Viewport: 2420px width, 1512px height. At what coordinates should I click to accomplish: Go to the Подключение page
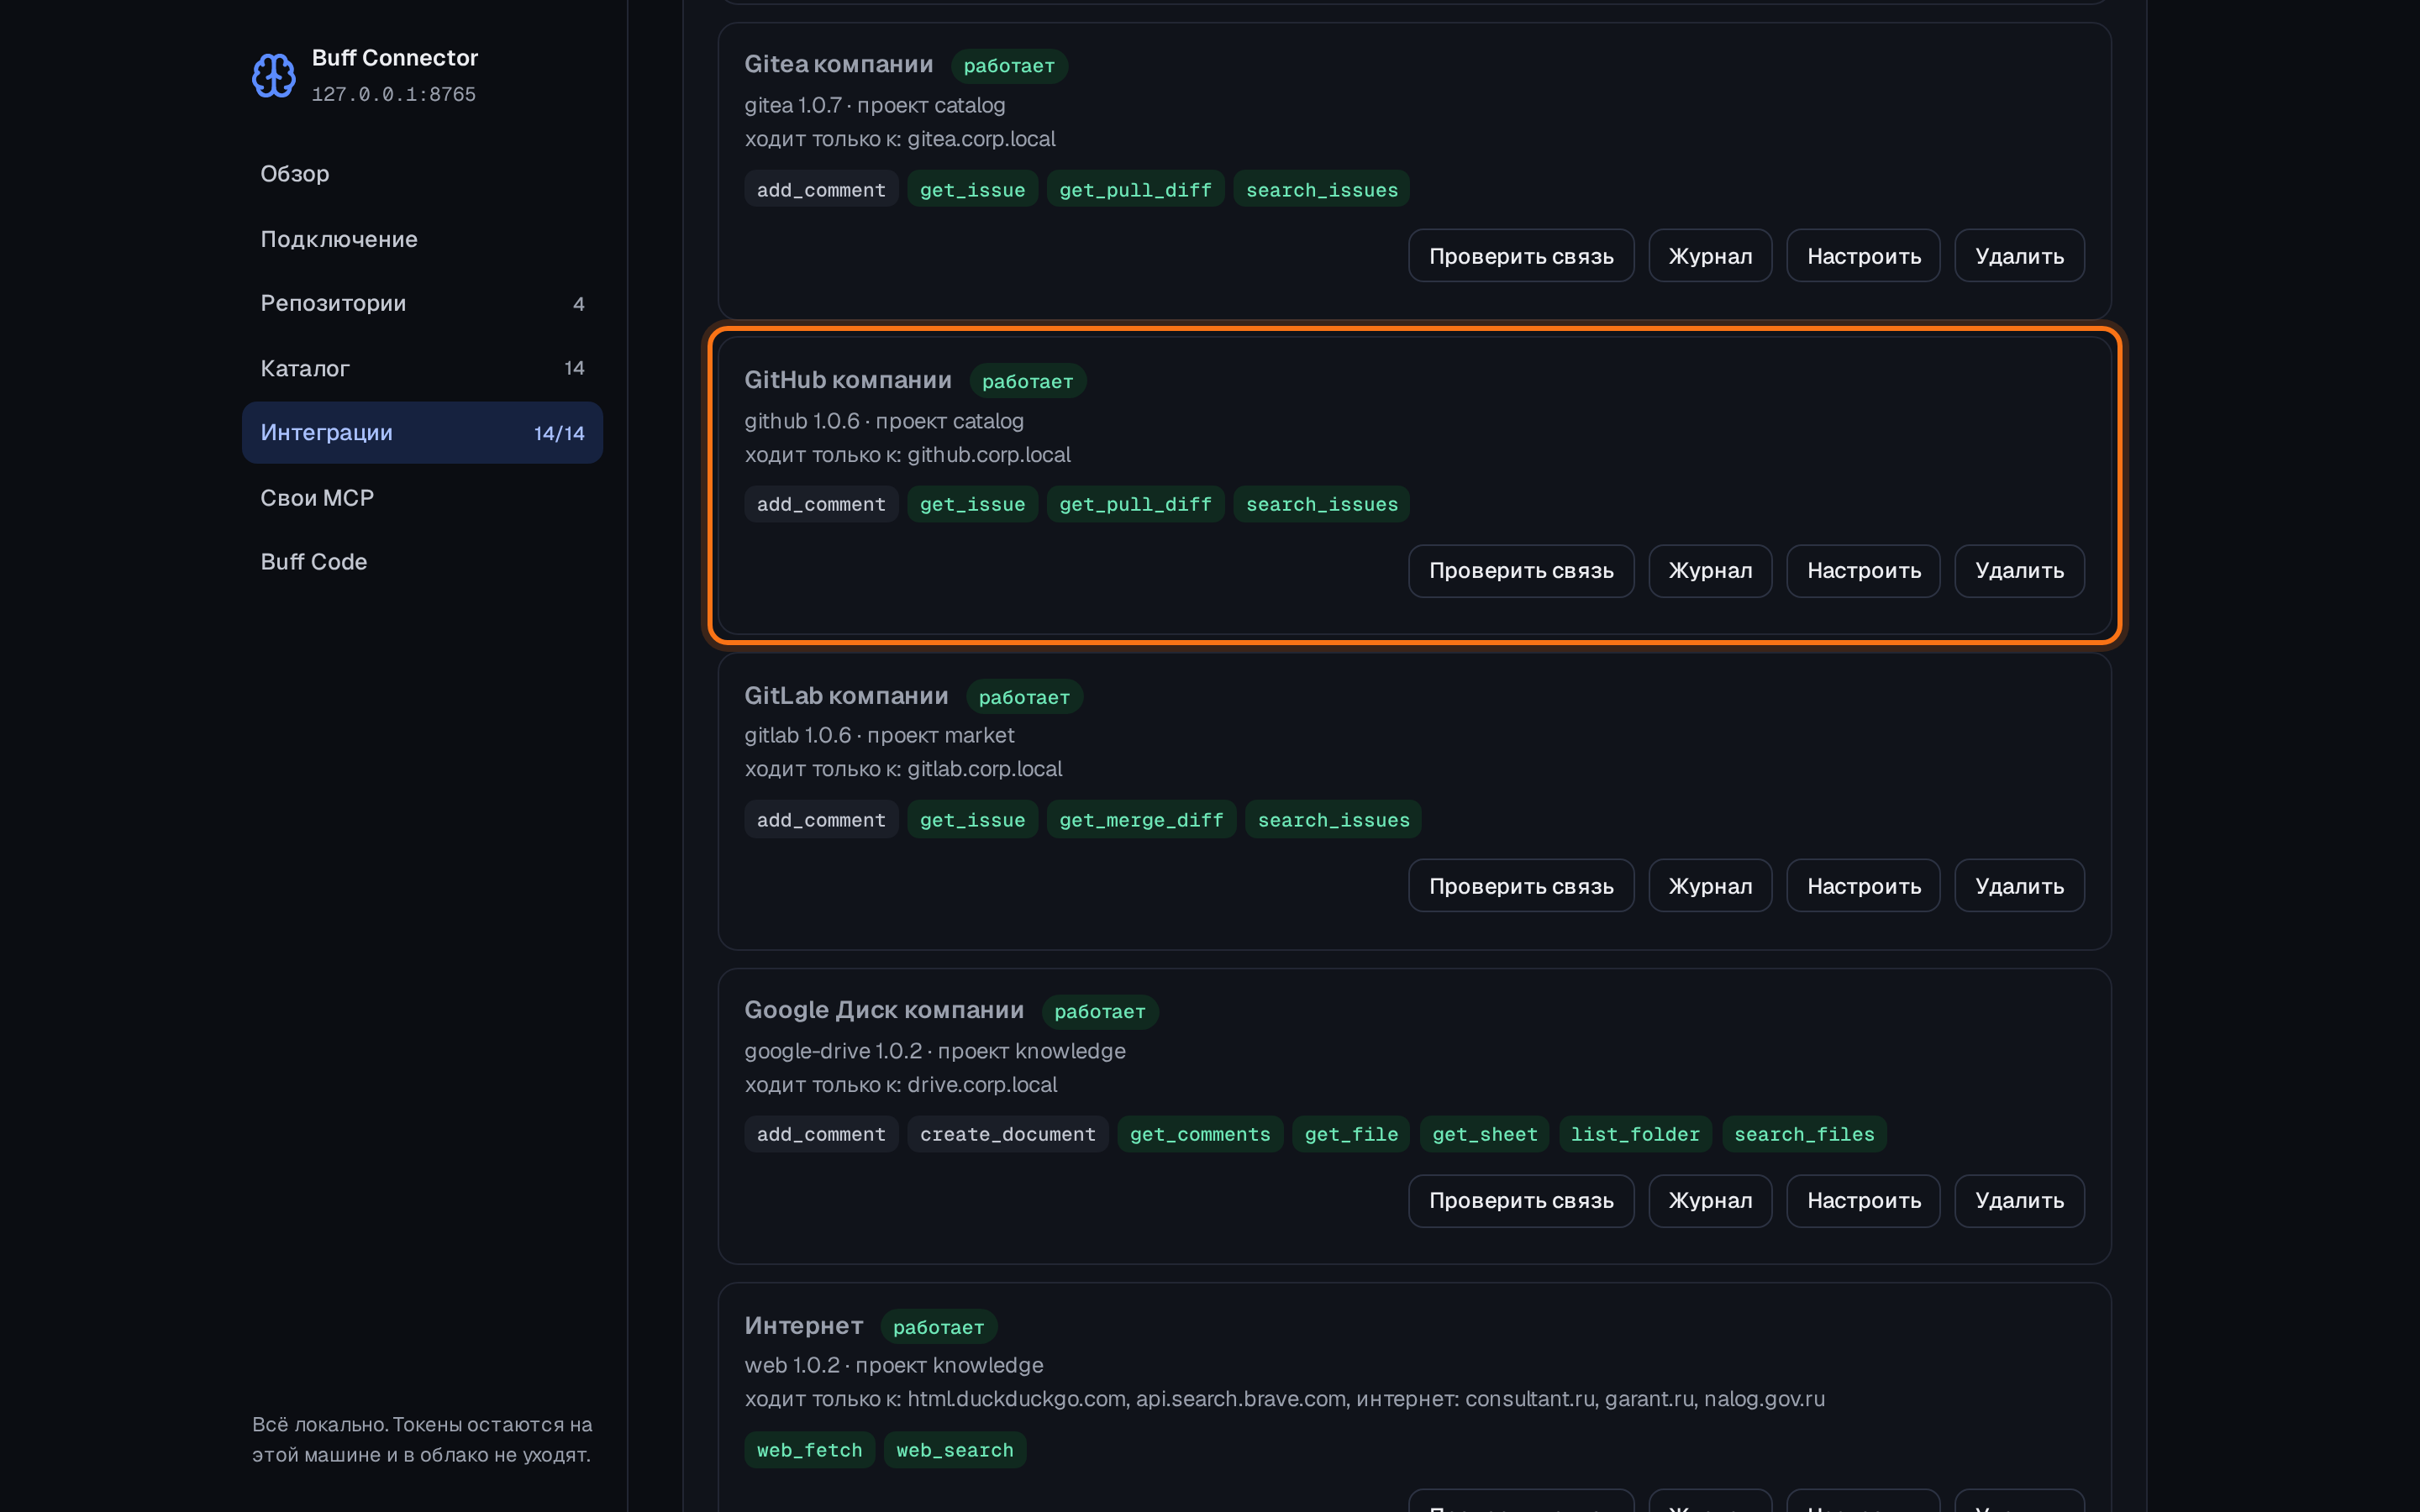pos(422,239)
